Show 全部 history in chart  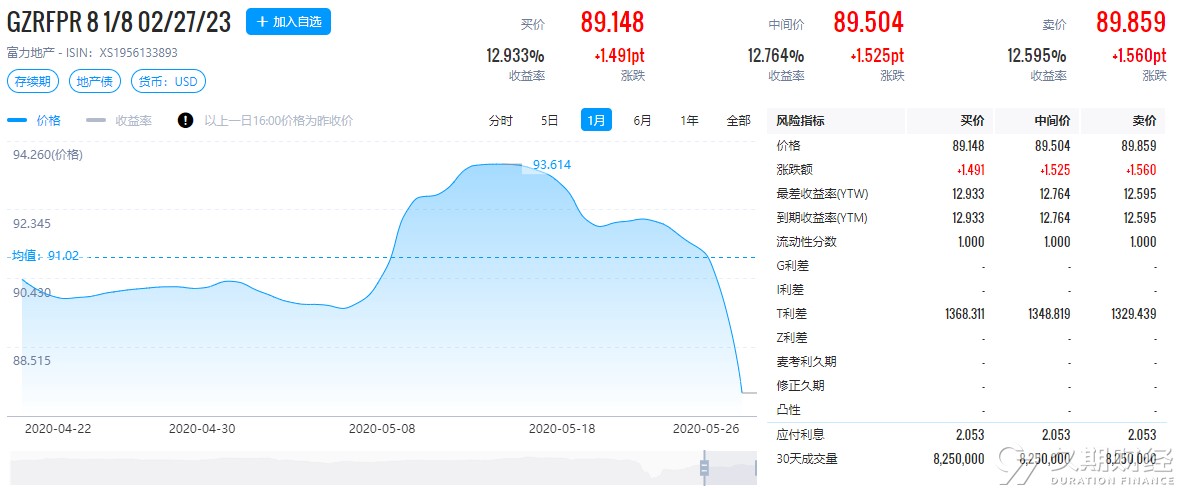(x=738, y=120)
